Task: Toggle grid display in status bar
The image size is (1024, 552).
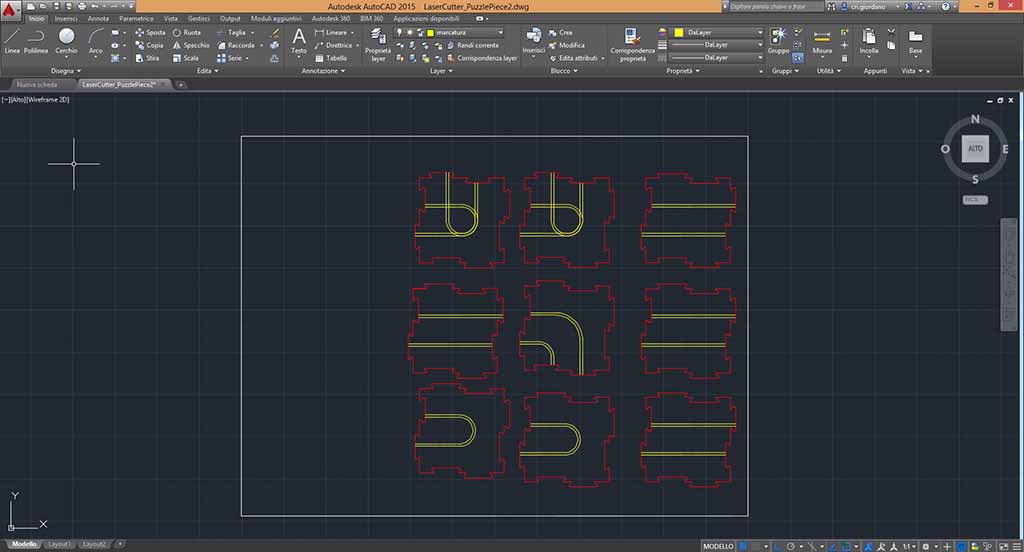Action: pyautogui.click(x=745, y=547)
